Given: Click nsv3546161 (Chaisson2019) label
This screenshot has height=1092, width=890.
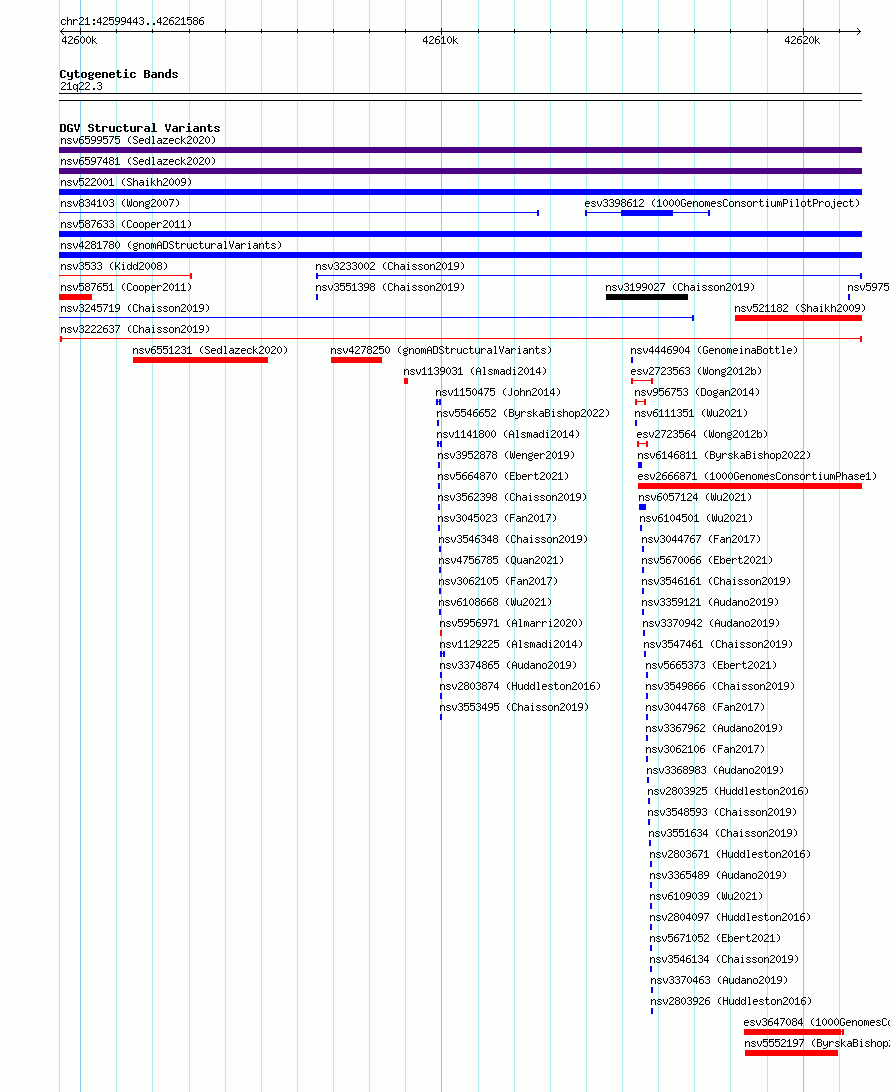Looking at the screenshot, I should point(717,581).
